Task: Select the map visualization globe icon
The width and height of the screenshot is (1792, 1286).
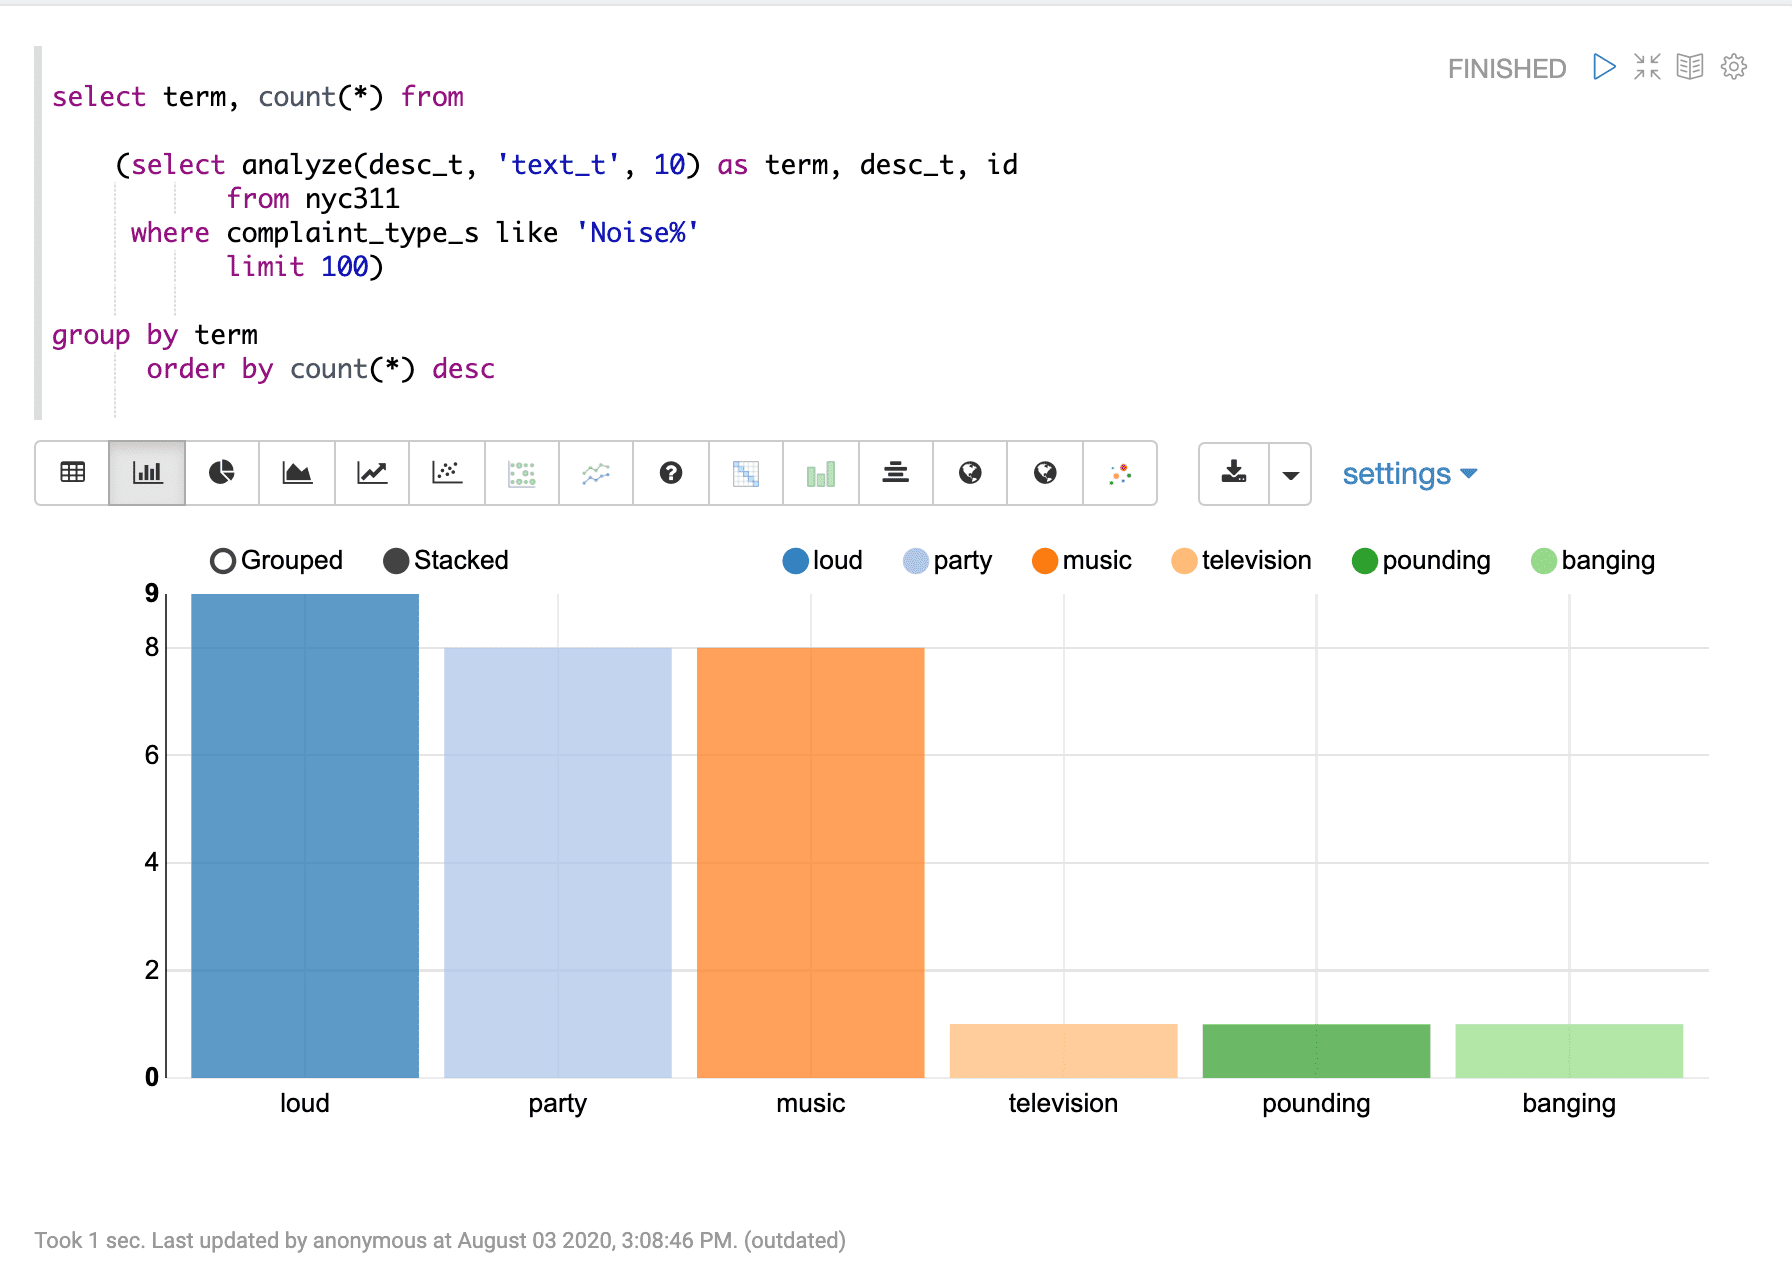Action: pos(970,474)
